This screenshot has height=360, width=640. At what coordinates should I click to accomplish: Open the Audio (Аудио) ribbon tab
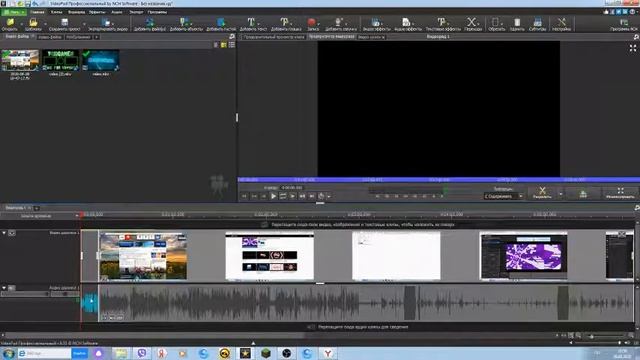(x=117, y=12)
